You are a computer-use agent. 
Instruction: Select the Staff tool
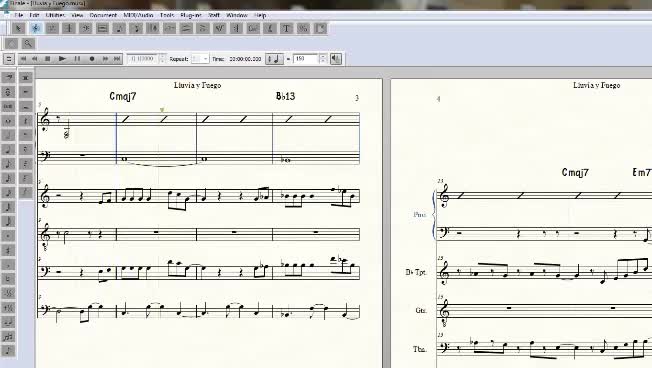(35, 28)
